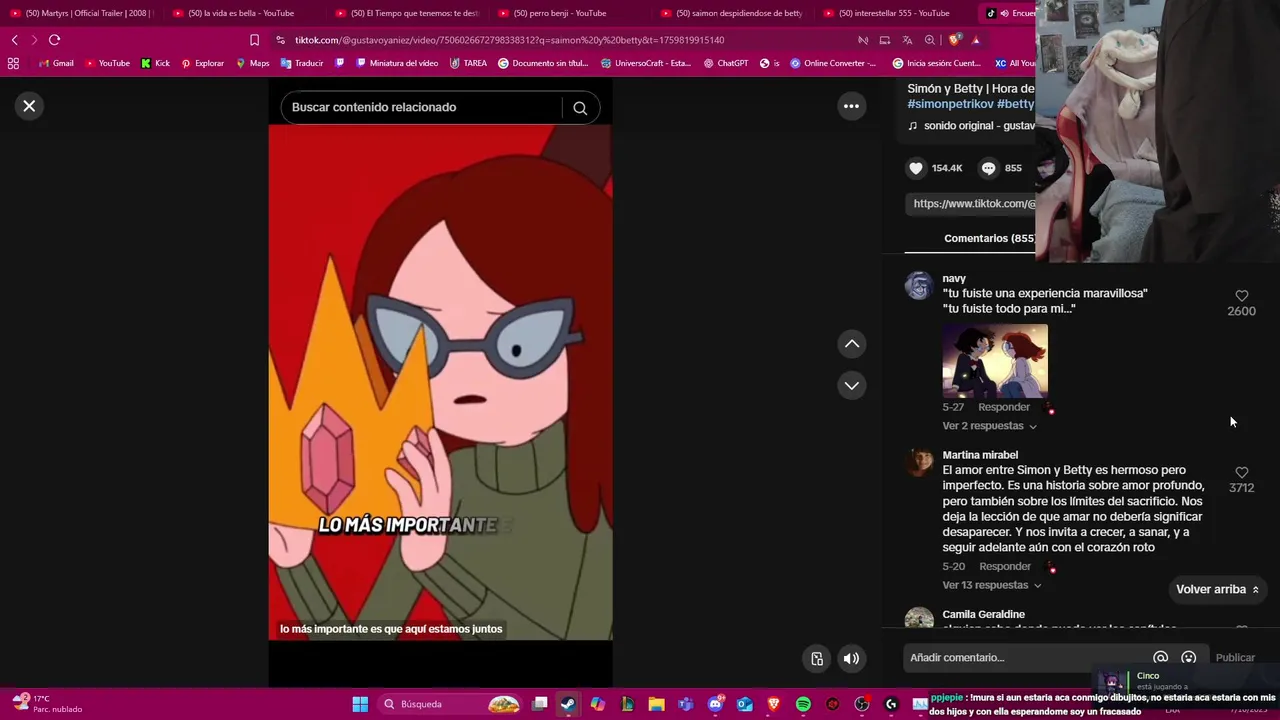Viewport: 1280px width, 720px height.
Task: Open Brave Shields lion icon
Action: pos(954,40)
